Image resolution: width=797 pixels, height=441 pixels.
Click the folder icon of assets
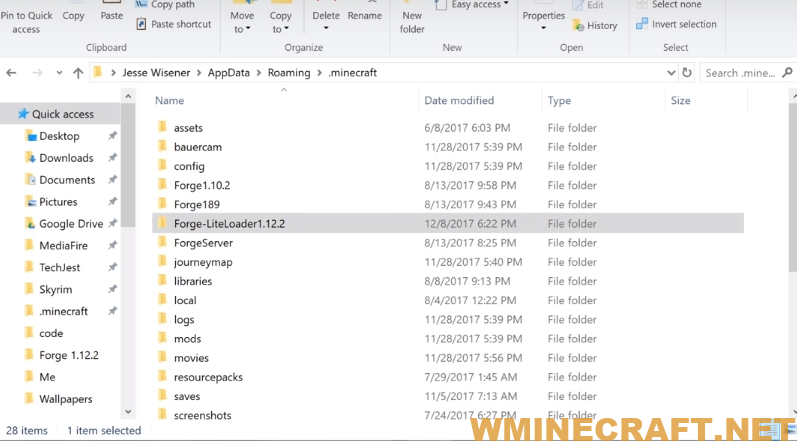coord(162,127)
